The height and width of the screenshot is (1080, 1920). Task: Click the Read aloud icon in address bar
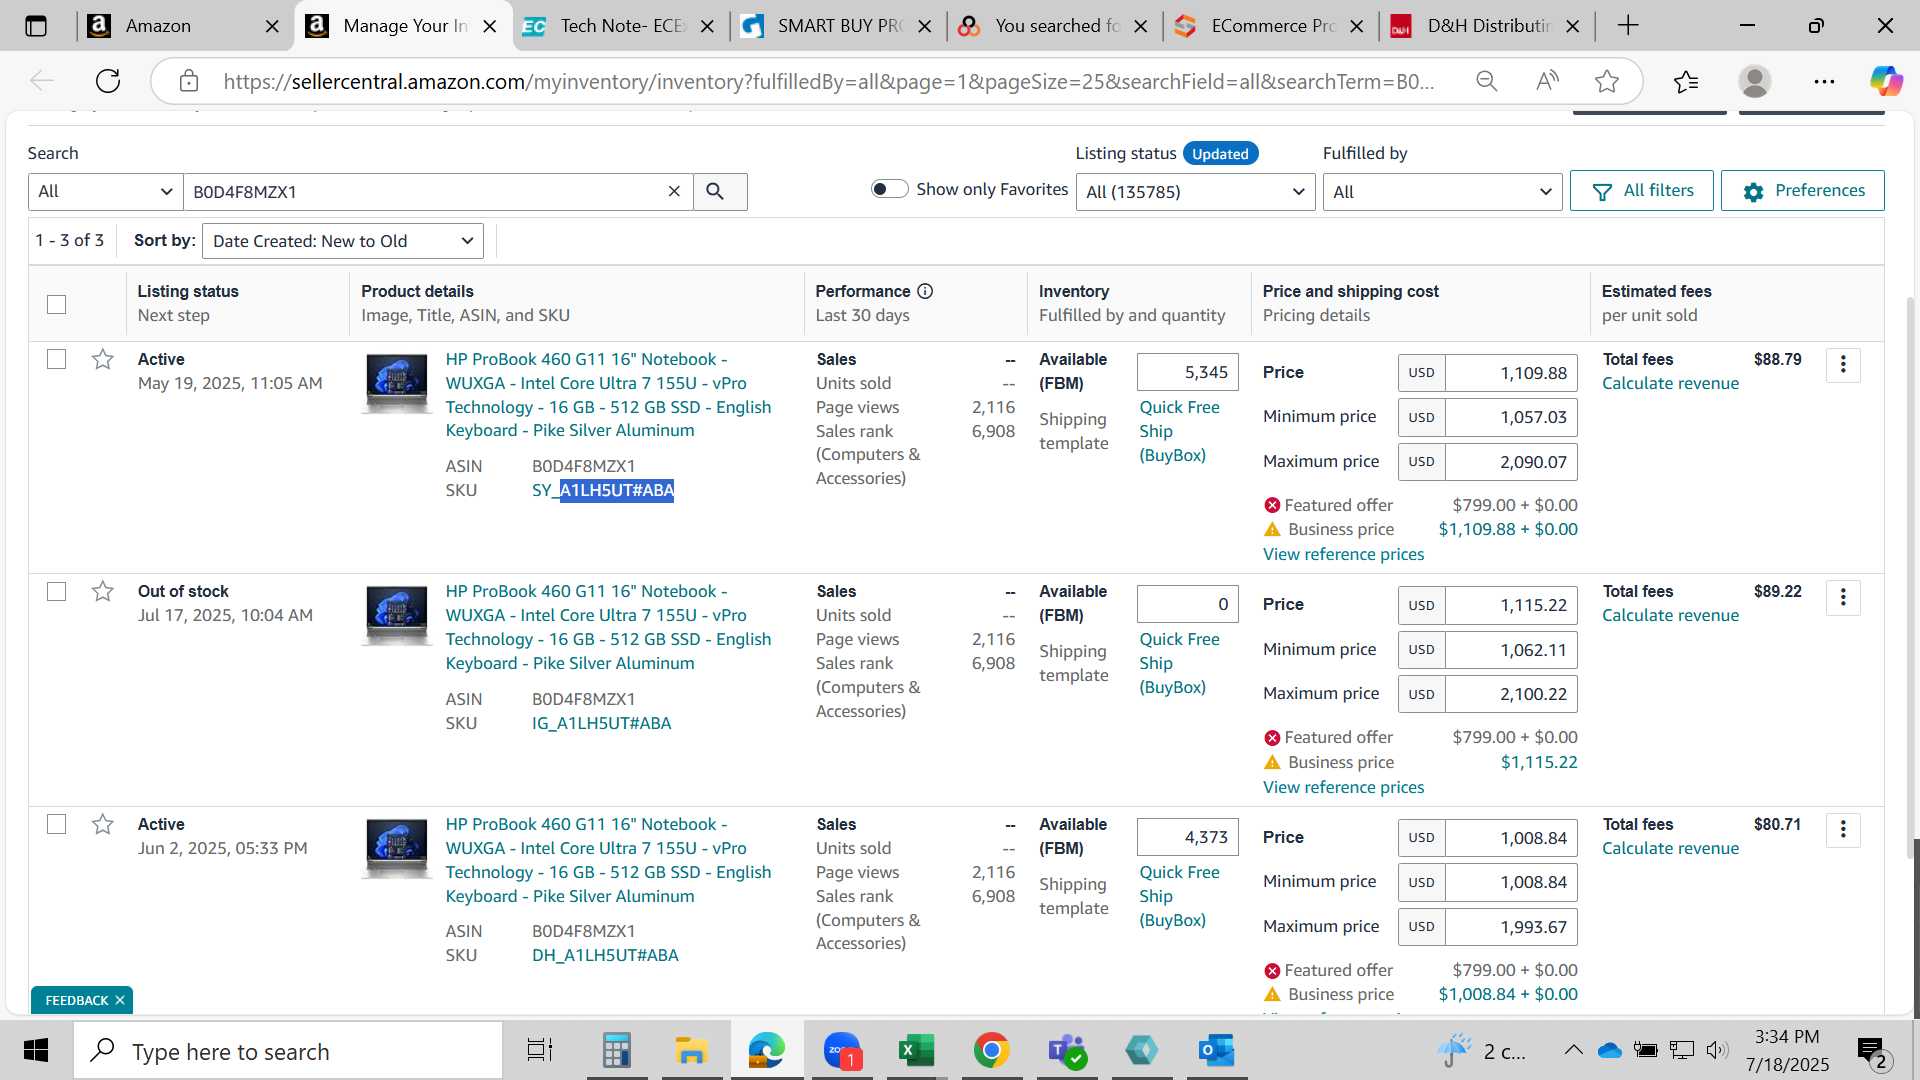click(1547, 81)
